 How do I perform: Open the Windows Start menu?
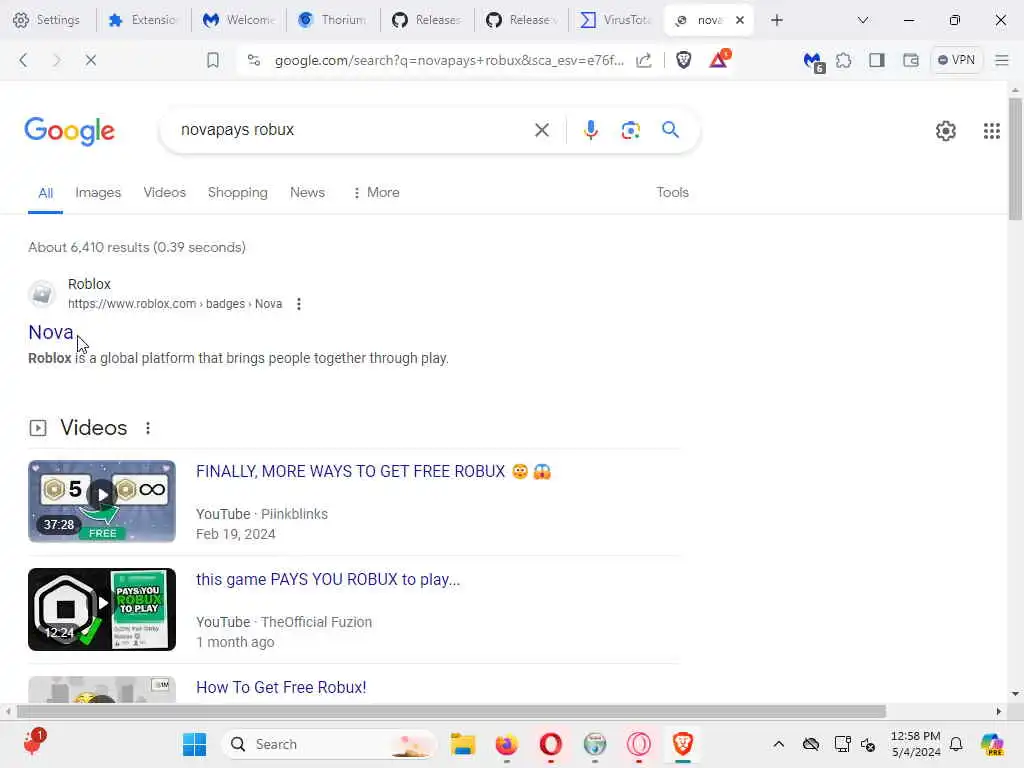coord(195,744)
